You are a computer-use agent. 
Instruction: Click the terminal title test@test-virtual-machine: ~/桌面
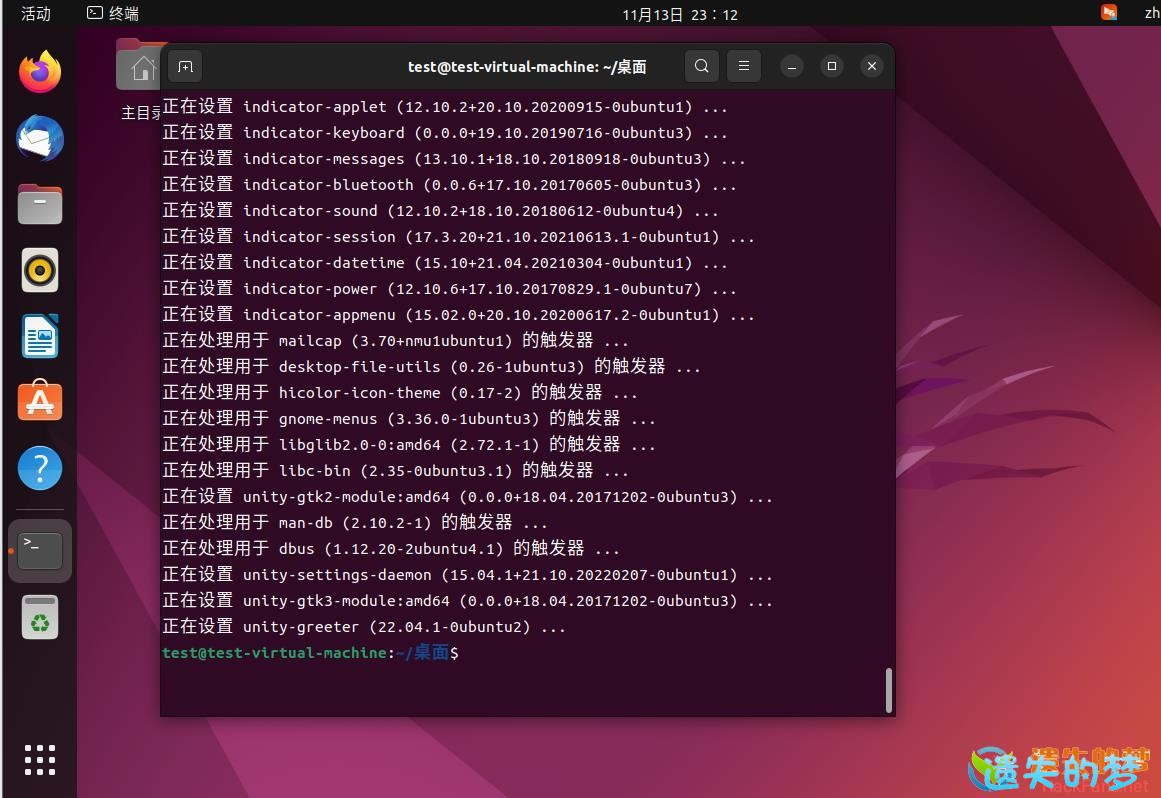[x=526, y=67]
